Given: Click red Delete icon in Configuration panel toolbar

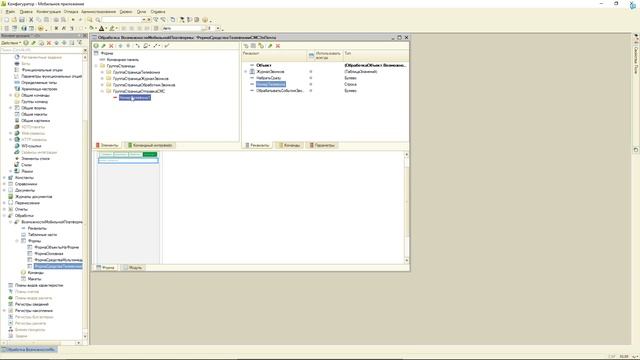Looking at the screenshot, I should click(49, 43).
